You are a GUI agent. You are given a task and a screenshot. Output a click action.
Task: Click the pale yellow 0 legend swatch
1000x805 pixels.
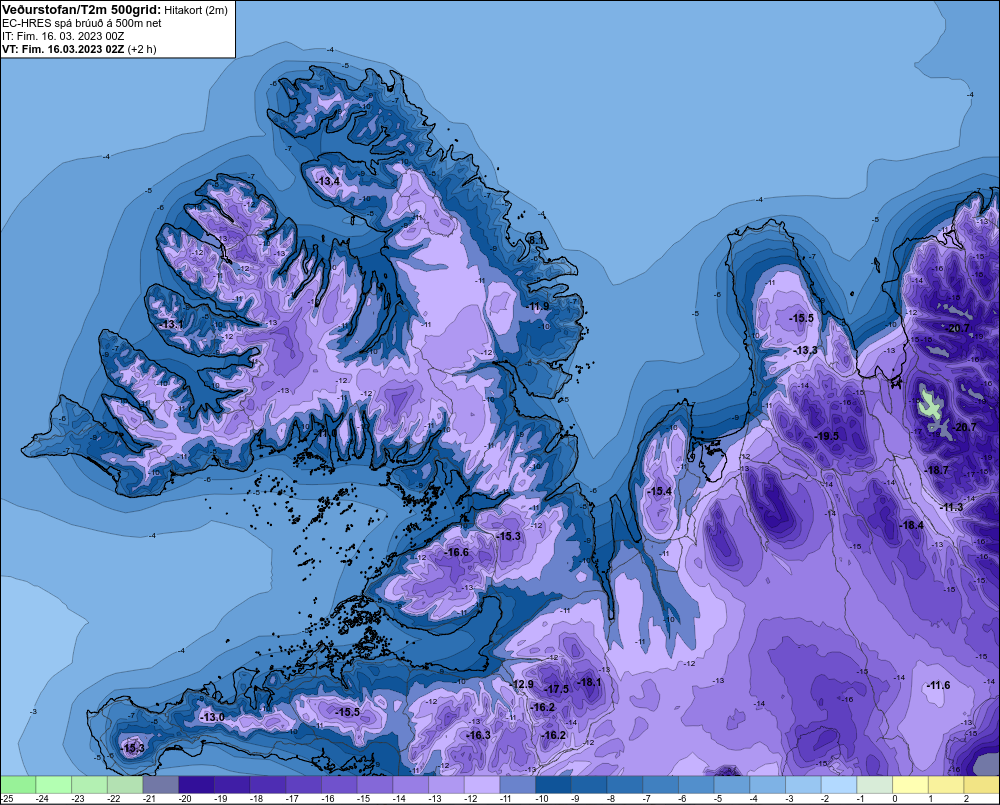(x=910, y=784)
